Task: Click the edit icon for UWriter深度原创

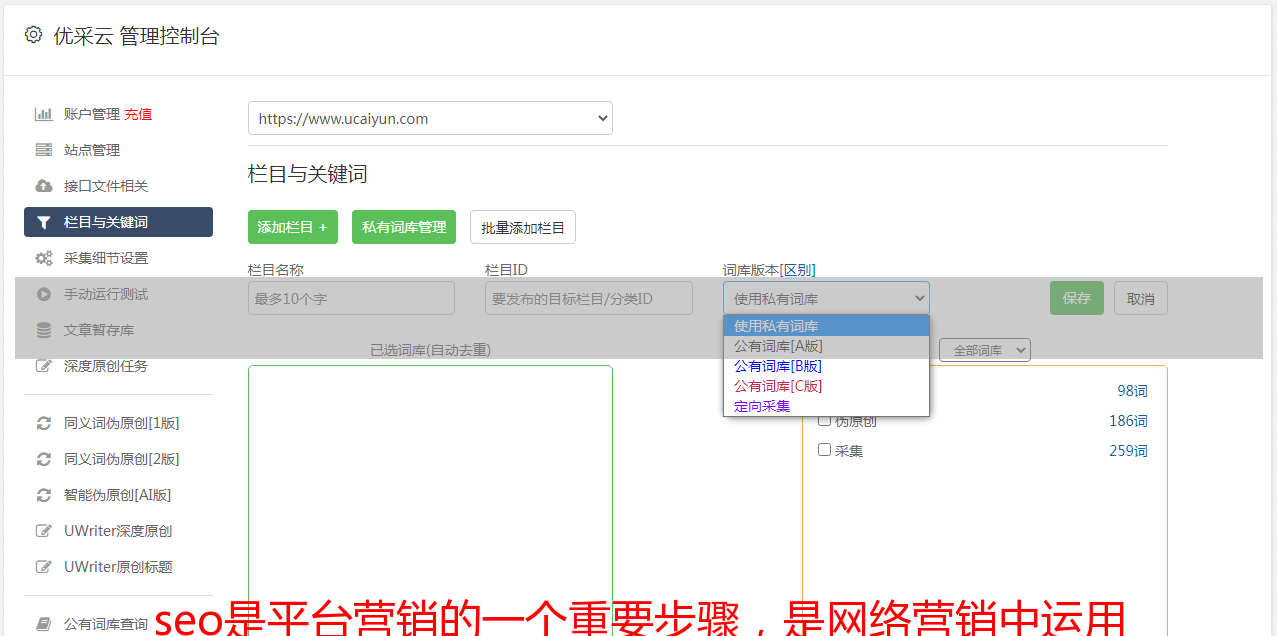Action: pos(44,531)
